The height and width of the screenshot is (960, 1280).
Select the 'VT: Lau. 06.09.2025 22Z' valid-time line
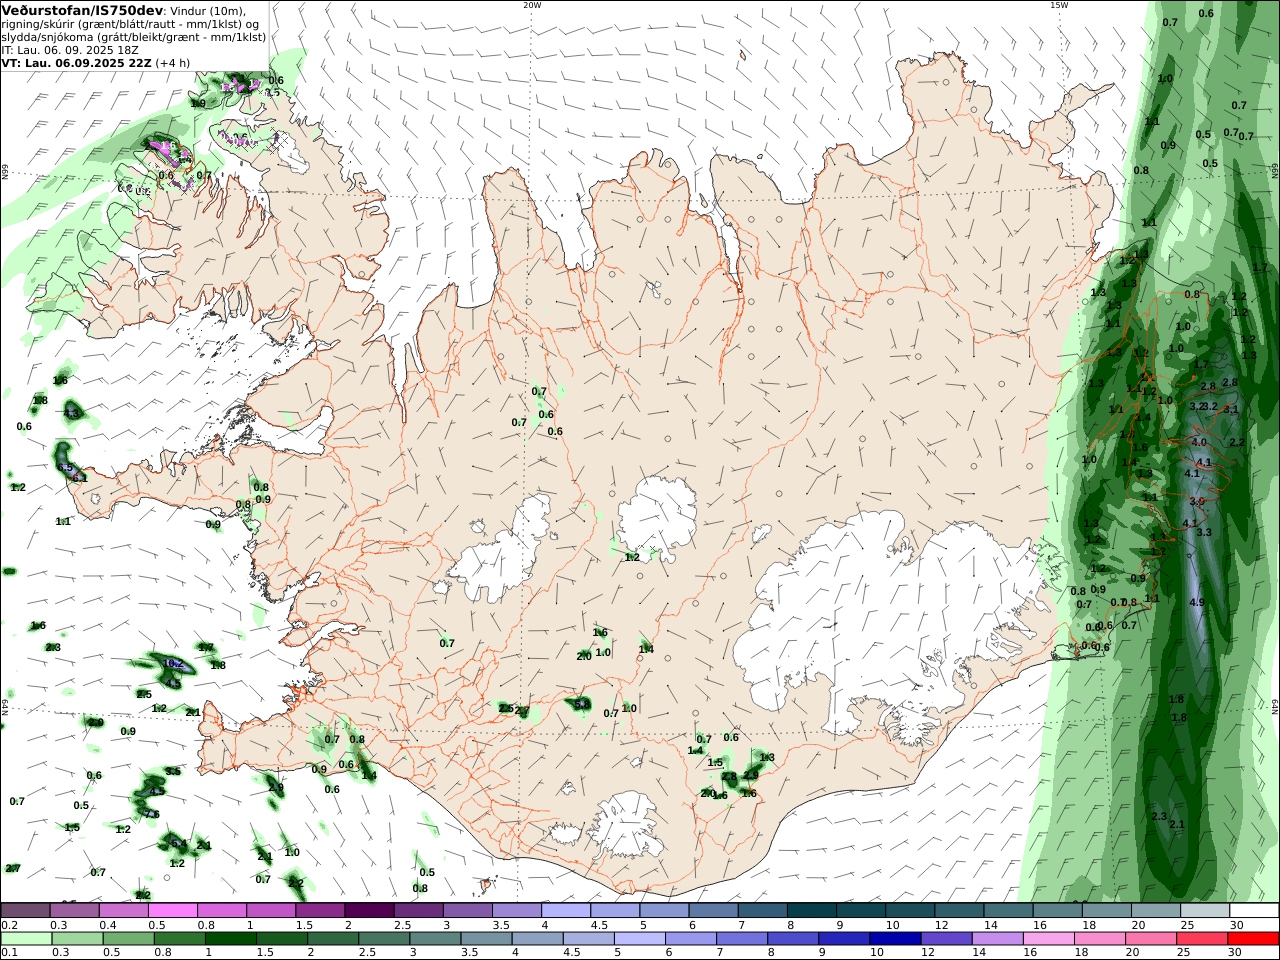[76, 63]
